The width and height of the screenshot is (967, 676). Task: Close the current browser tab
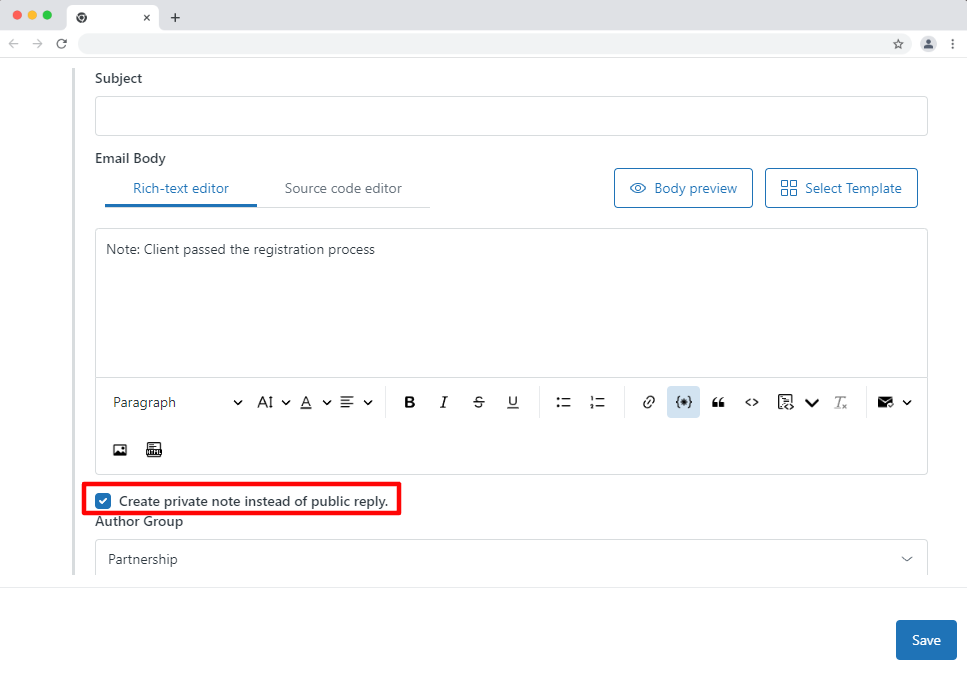pyautogui.click(x=147, y=18)
